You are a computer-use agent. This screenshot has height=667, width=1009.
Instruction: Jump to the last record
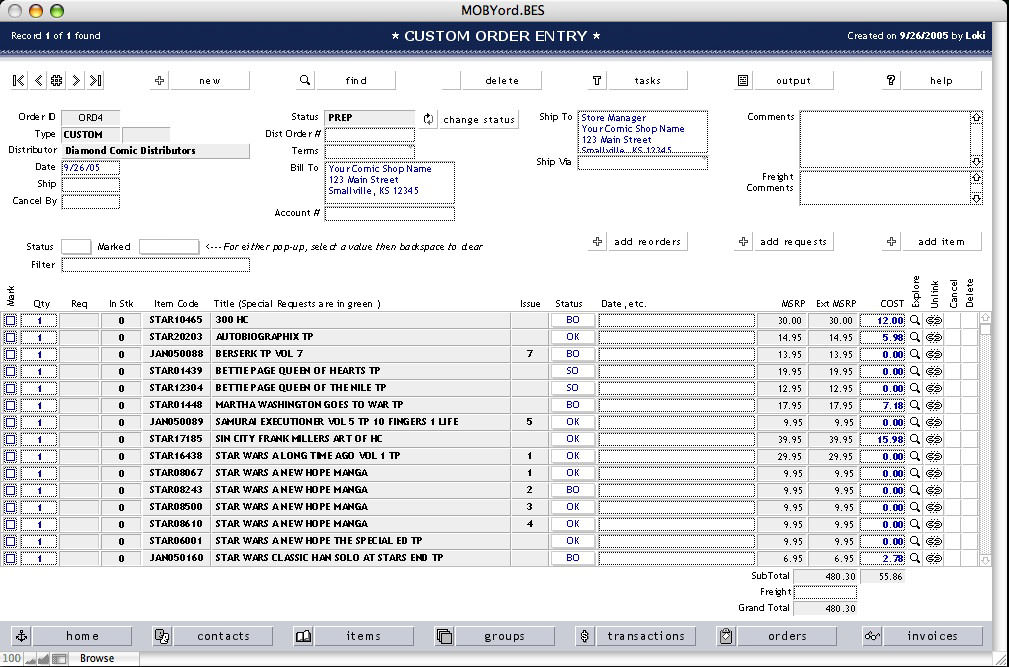tap(96, 80)
